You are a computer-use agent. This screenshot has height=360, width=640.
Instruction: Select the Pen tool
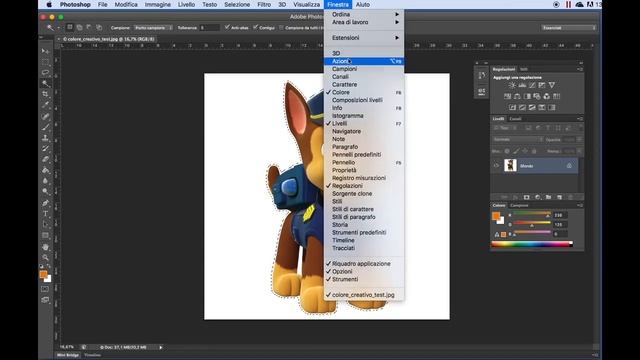point(45,203)
